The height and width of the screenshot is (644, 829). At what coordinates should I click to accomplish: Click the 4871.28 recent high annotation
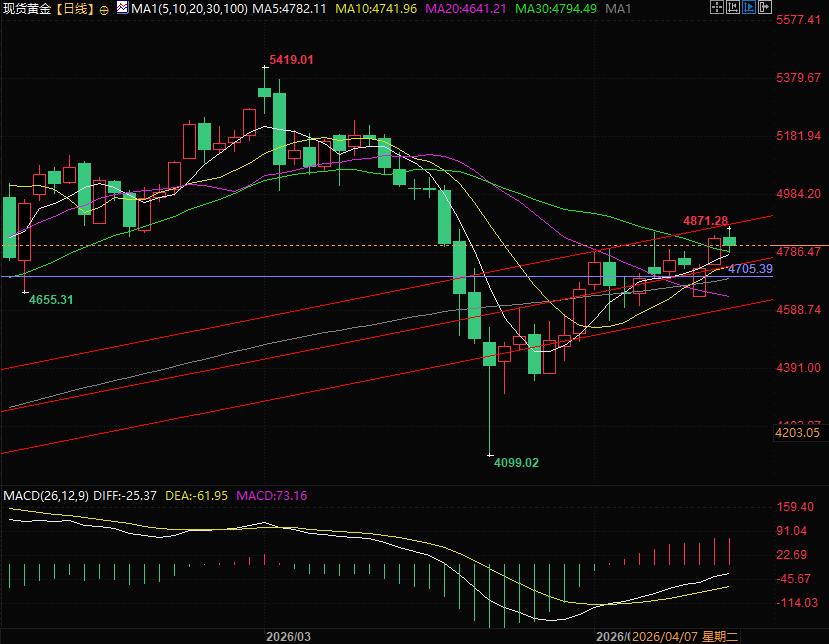[705, 220]
